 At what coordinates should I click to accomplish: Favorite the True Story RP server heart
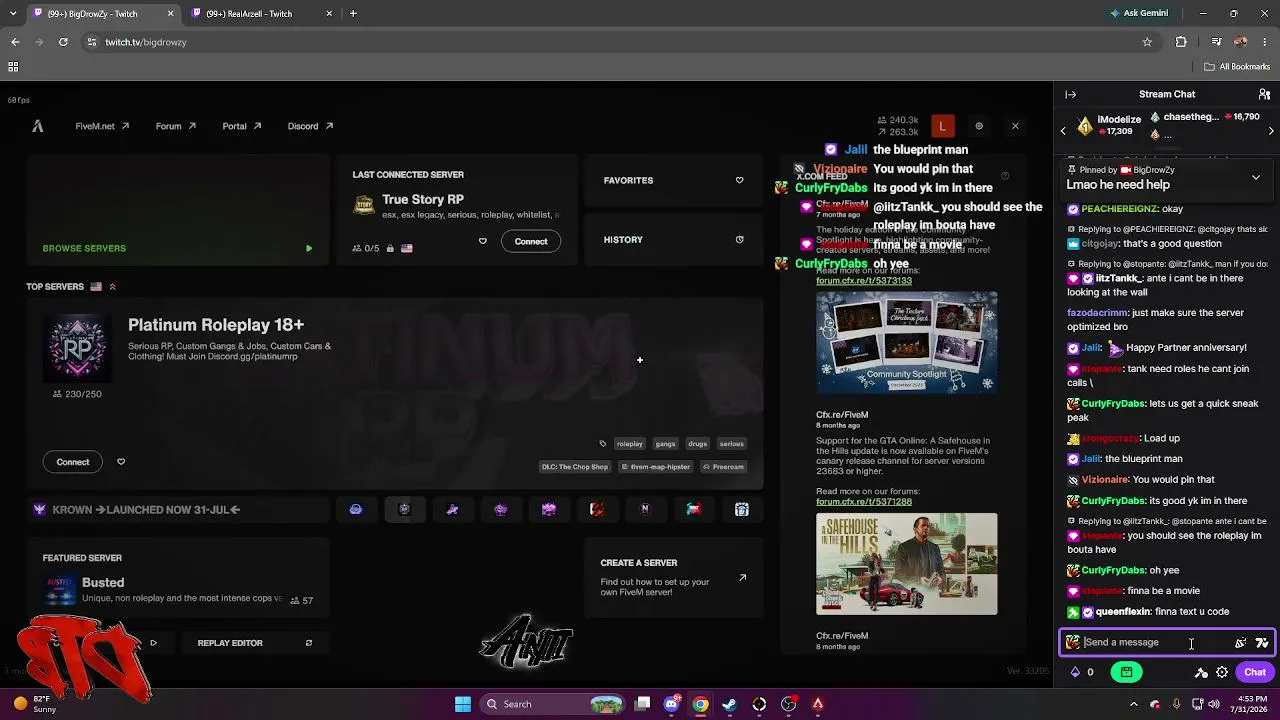click(482, 241)
